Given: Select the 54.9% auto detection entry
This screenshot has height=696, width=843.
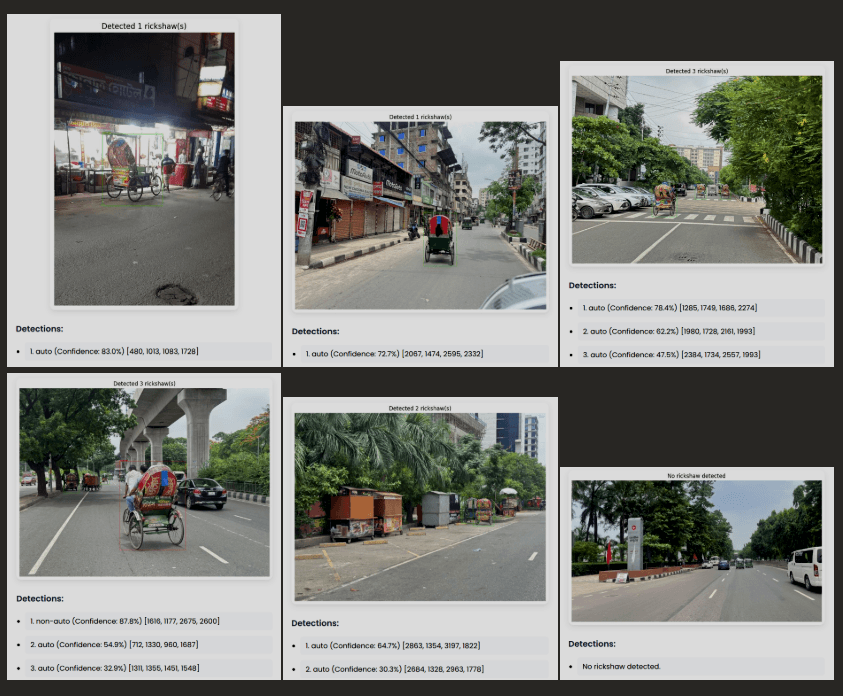Looking at the screenshot, I should click(x=113, y=645).
